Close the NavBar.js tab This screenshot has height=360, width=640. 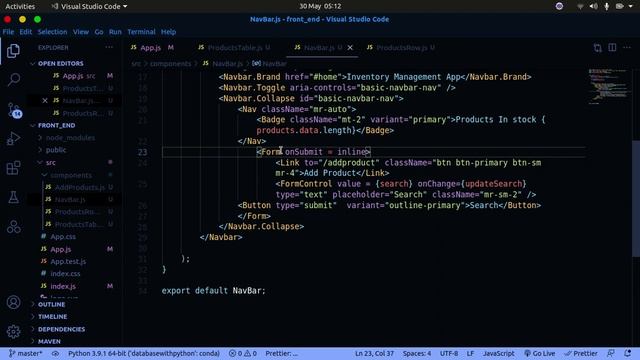(x=350, y=48)
